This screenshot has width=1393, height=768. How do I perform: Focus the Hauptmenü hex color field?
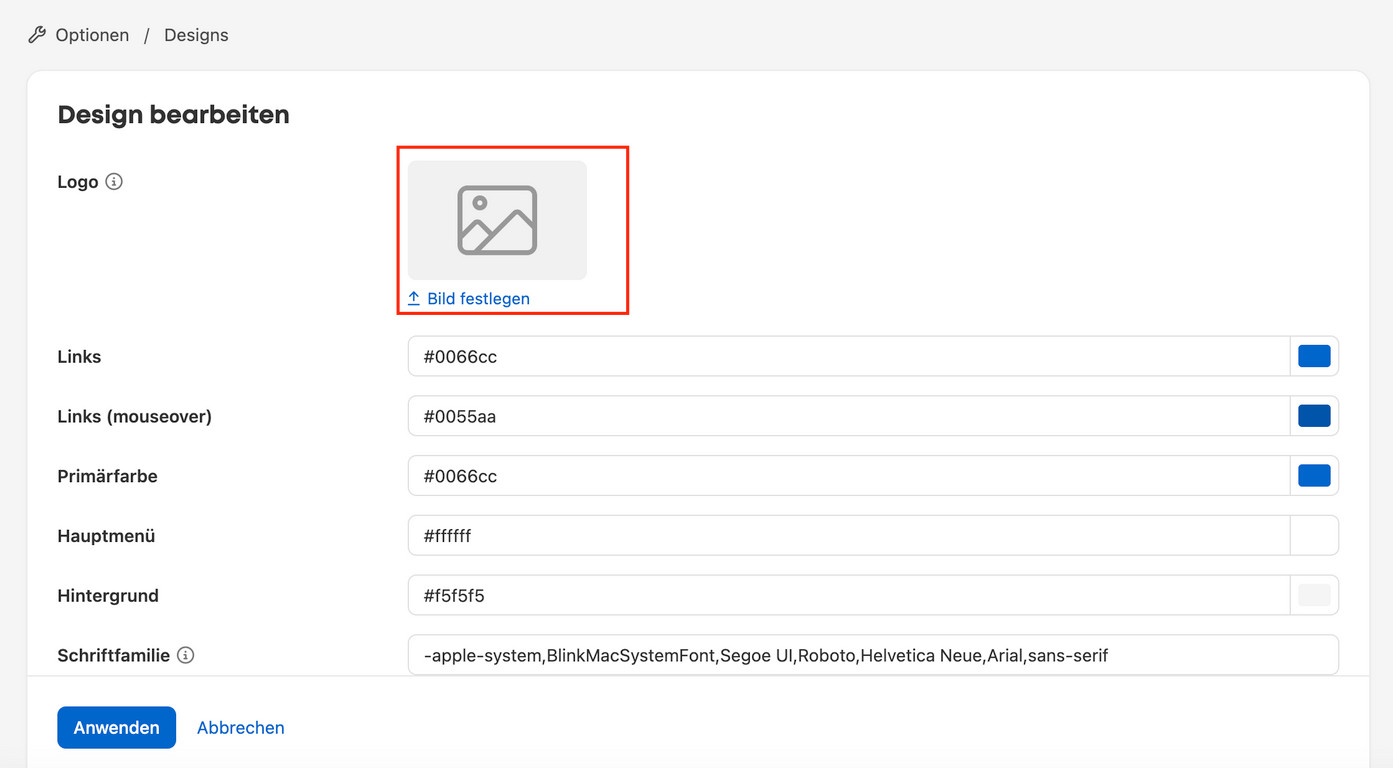pyautogui.click(x=848, y=536)
